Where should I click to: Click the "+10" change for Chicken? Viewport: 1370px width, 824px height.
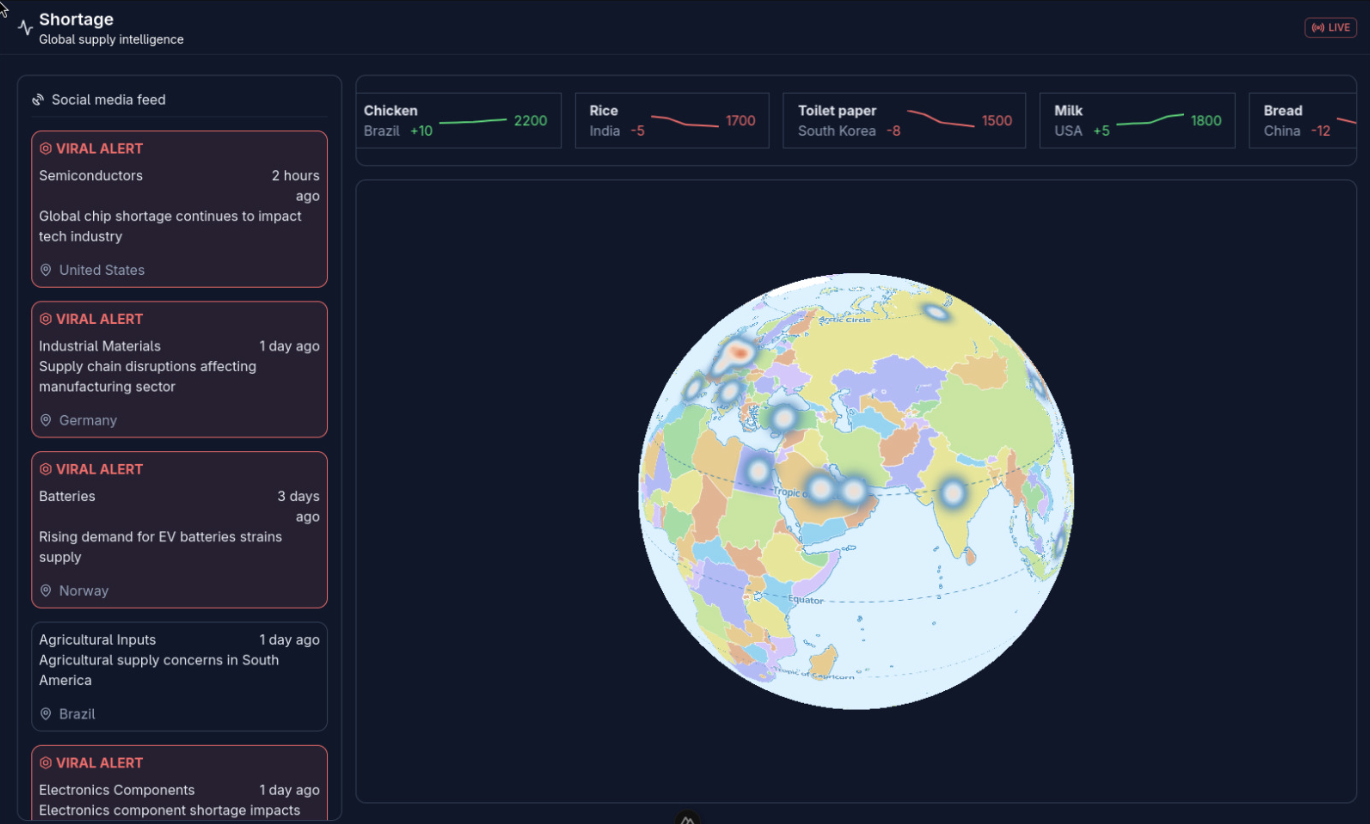pyautogui.click(x=421, y=131)
